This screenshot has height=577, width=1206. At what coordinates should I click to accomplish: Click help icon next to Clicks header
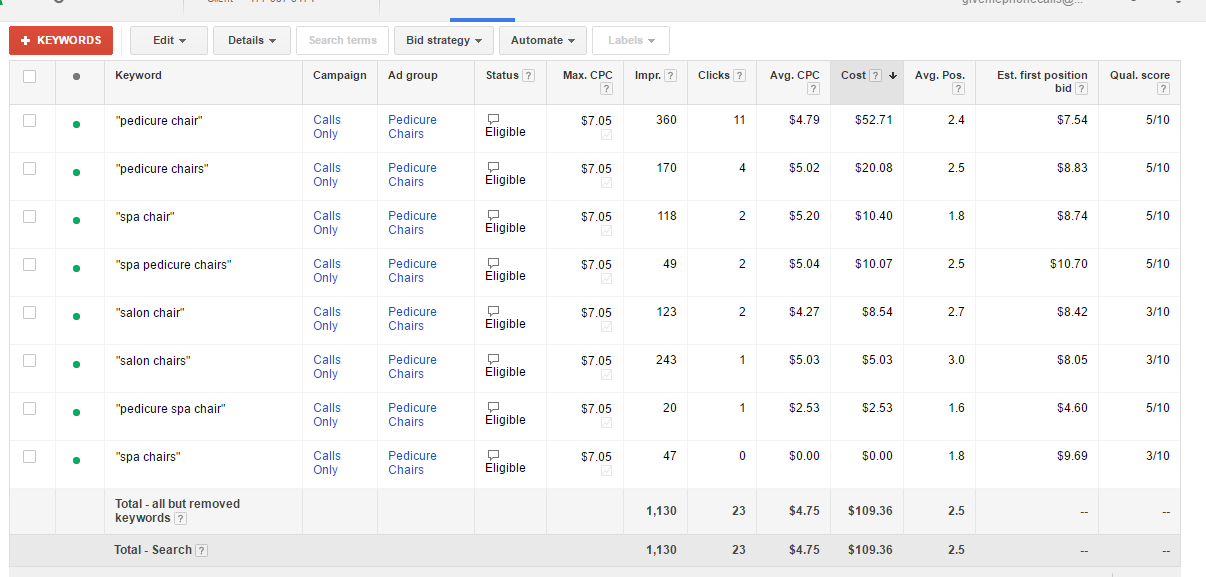point(739,76)
